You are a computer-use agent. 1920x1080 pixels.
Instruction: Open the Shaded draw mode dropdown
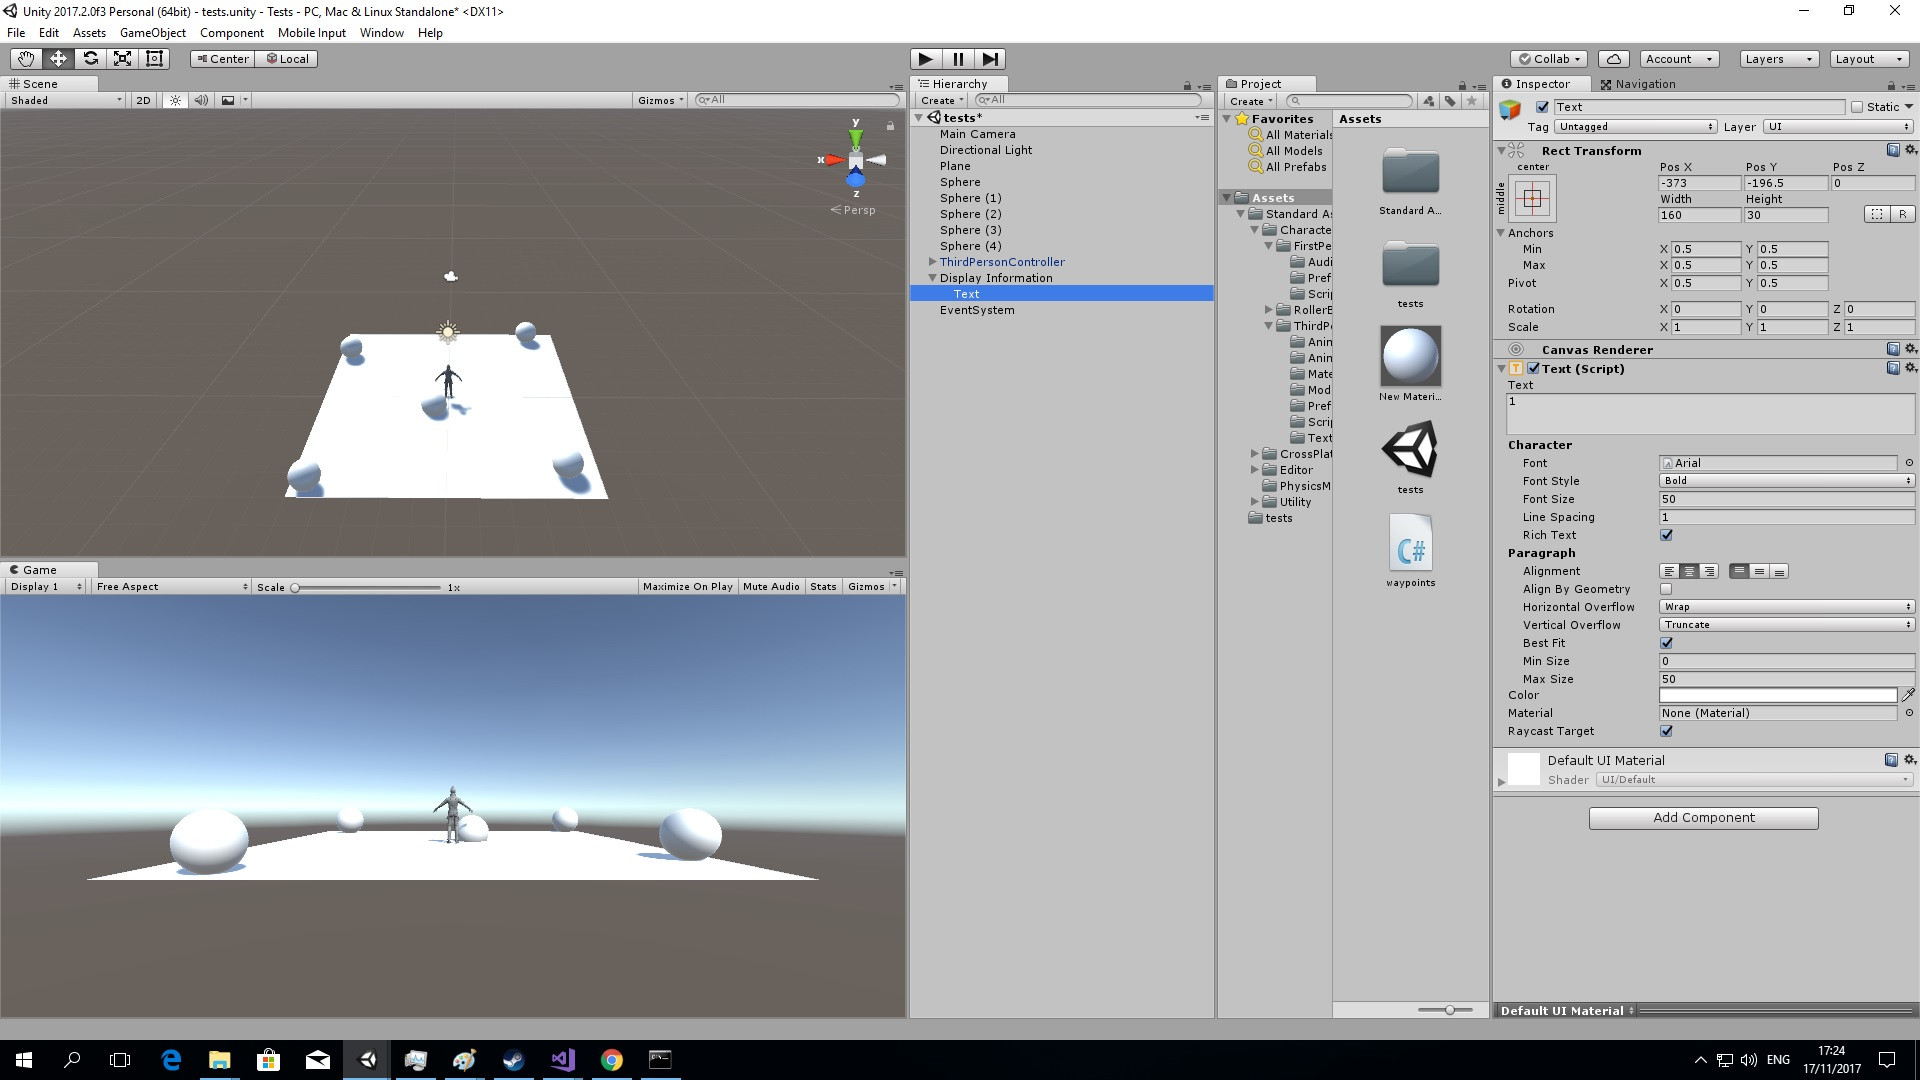pos(65,100)
